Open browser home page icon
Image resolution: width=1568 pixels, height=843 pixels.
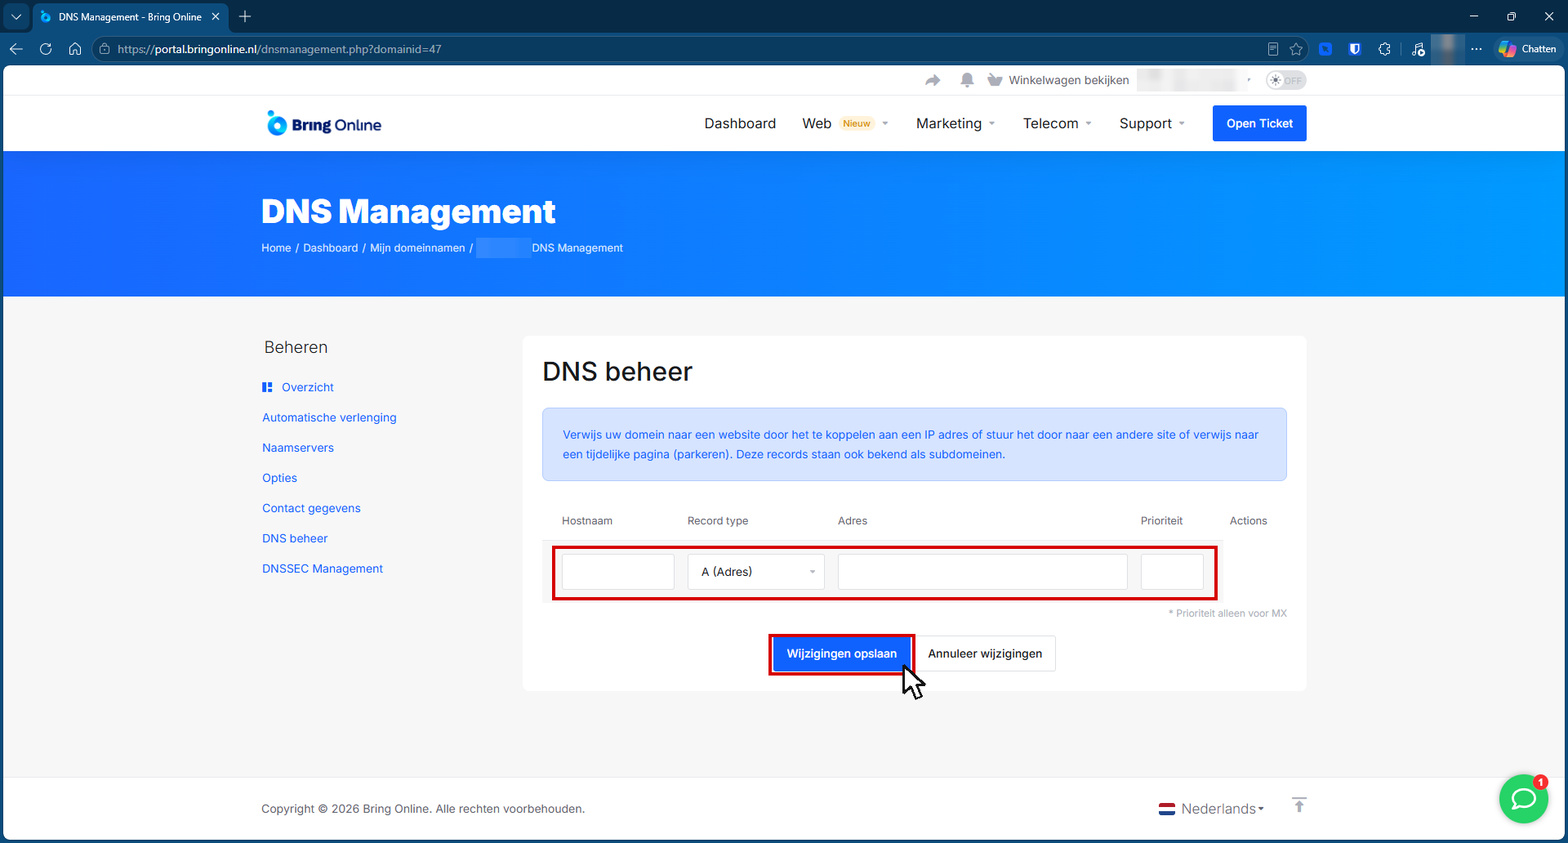pos(75,49)
